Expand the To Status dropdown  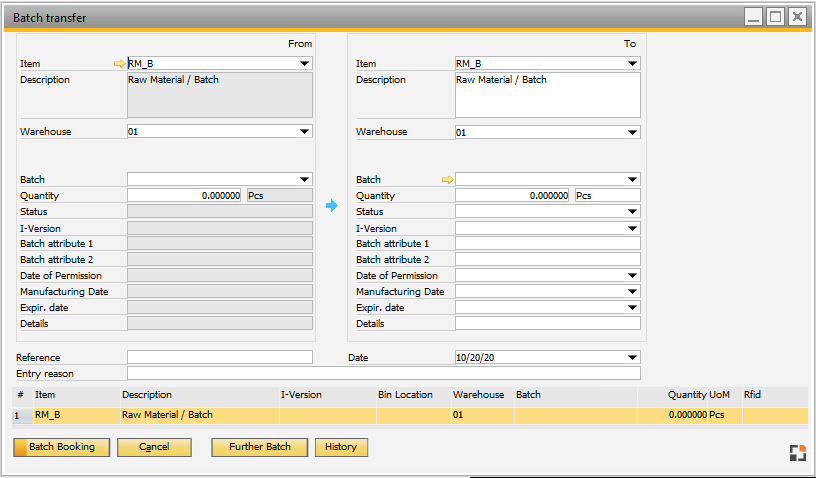click(632, 212)
